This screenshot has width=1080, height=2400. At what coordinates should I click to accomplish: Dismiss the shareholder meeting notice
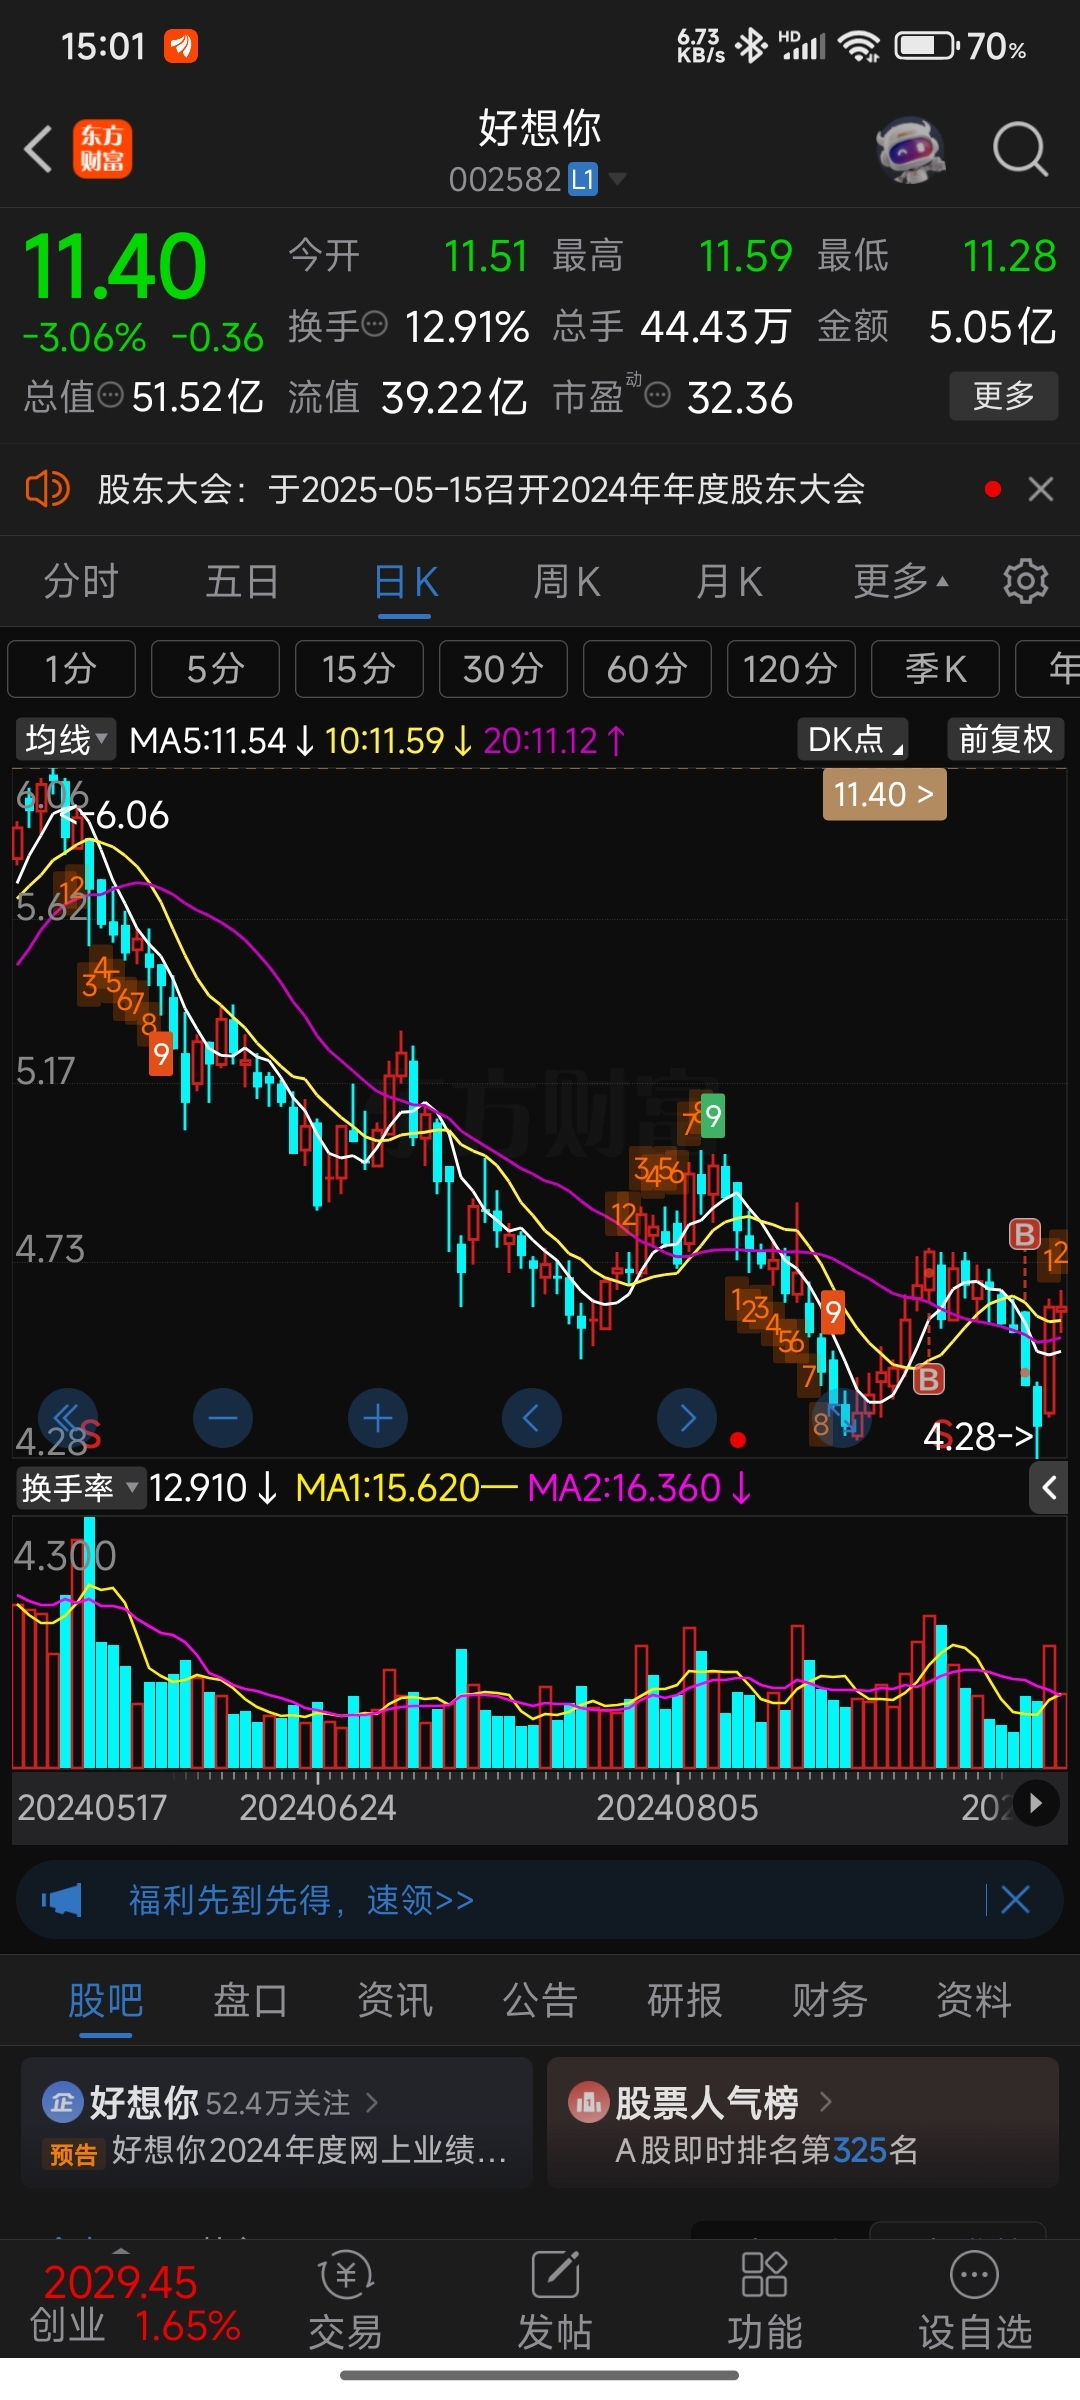[x=1041, y=489]
